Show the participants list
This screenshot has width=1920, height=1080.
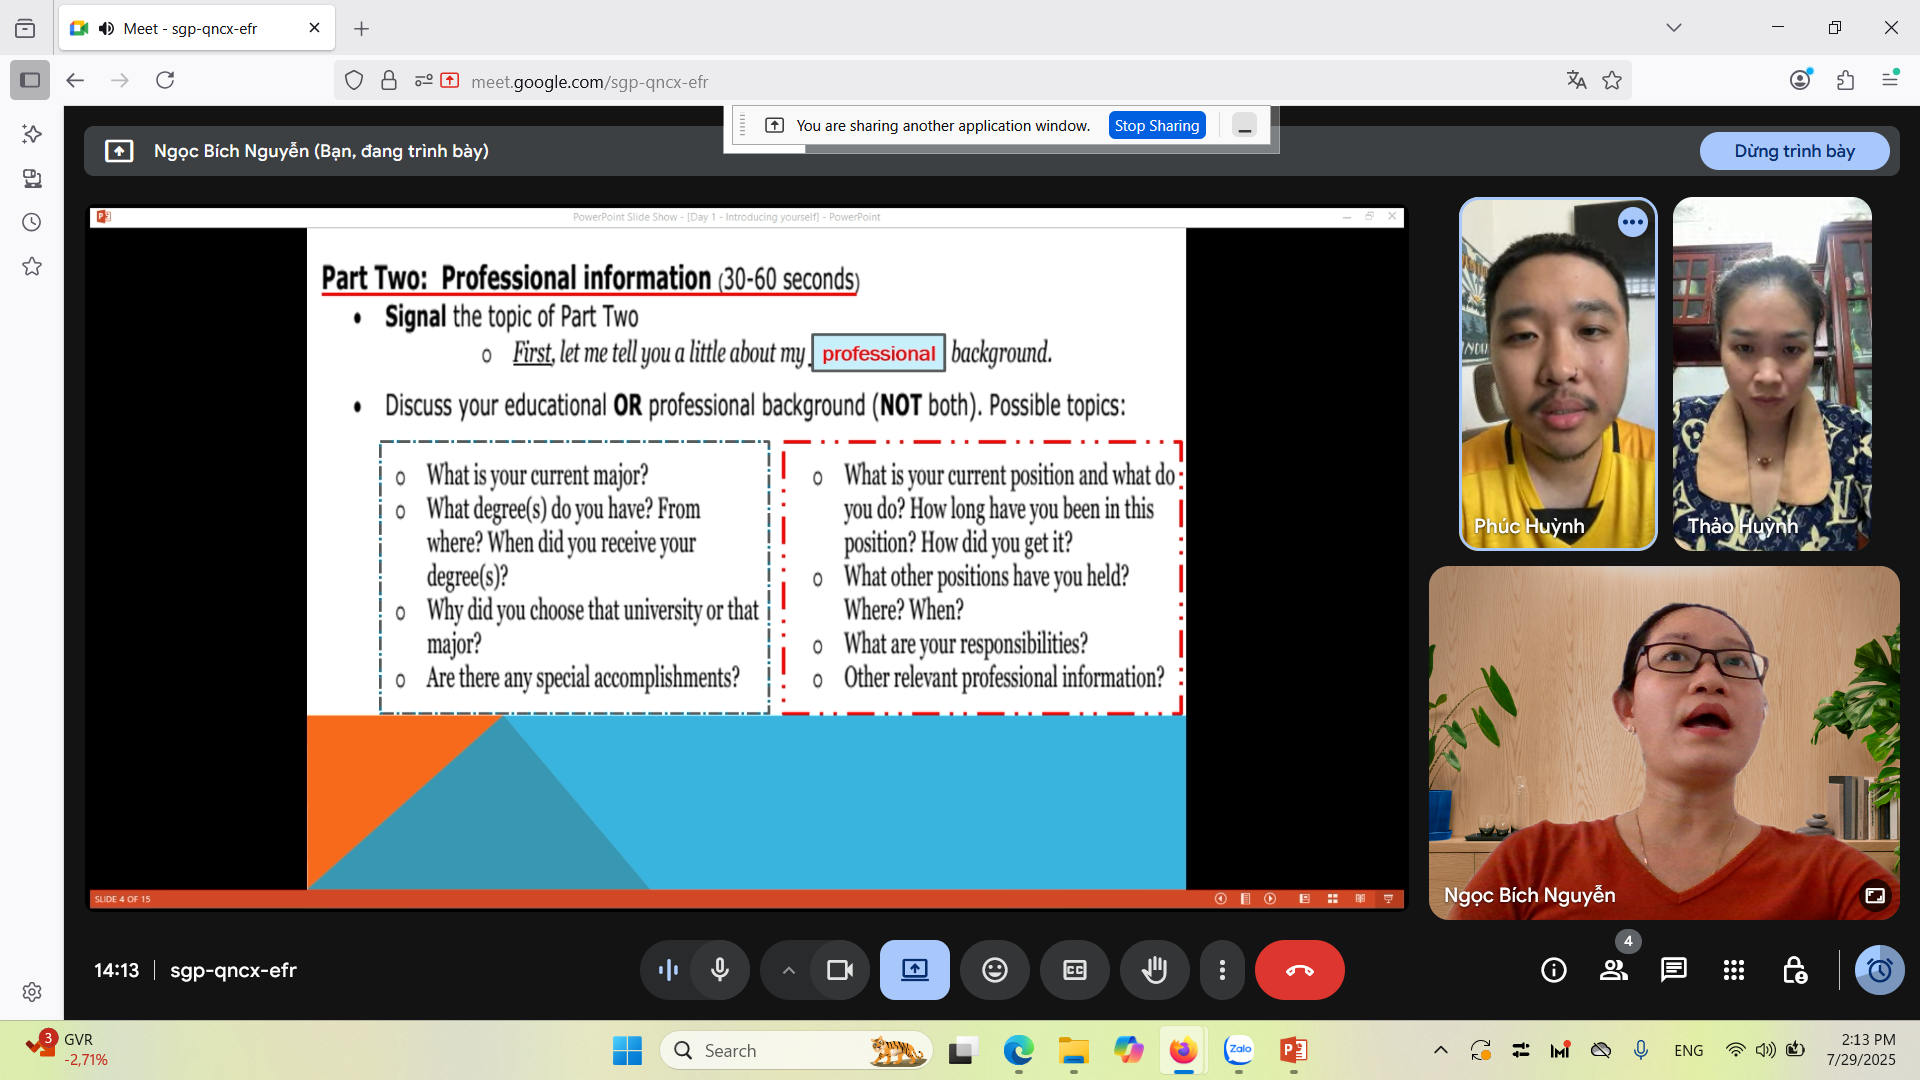1613,970
